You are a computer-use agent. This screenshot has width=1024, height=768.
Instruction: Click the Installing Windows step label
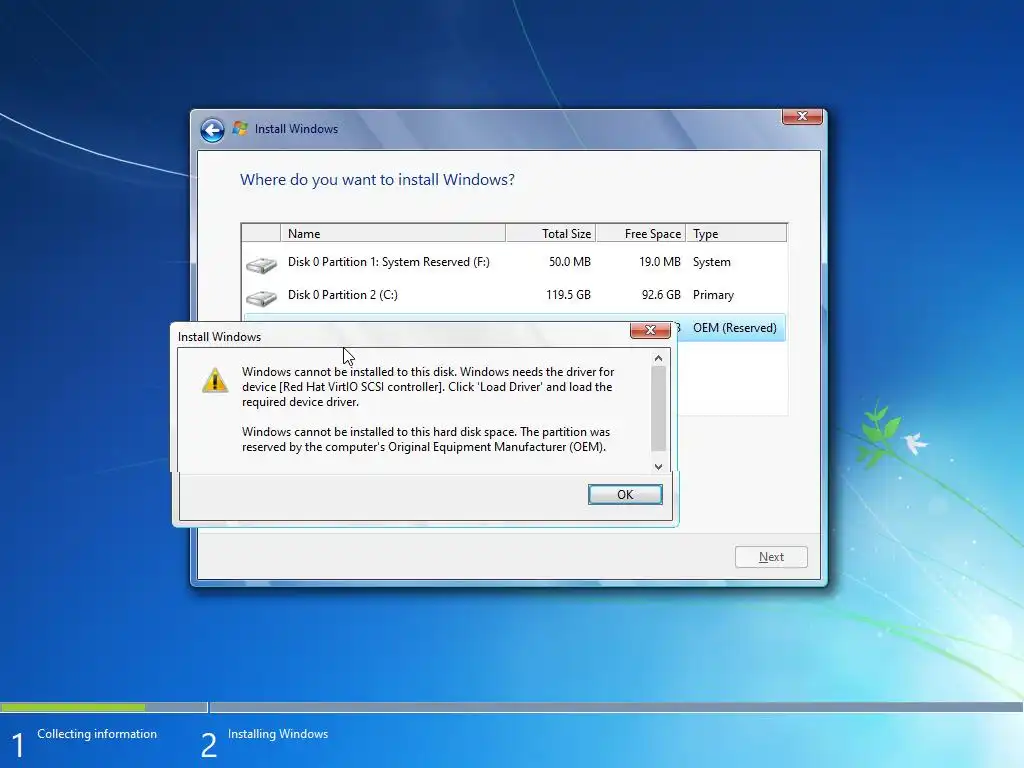click(278, 734)
